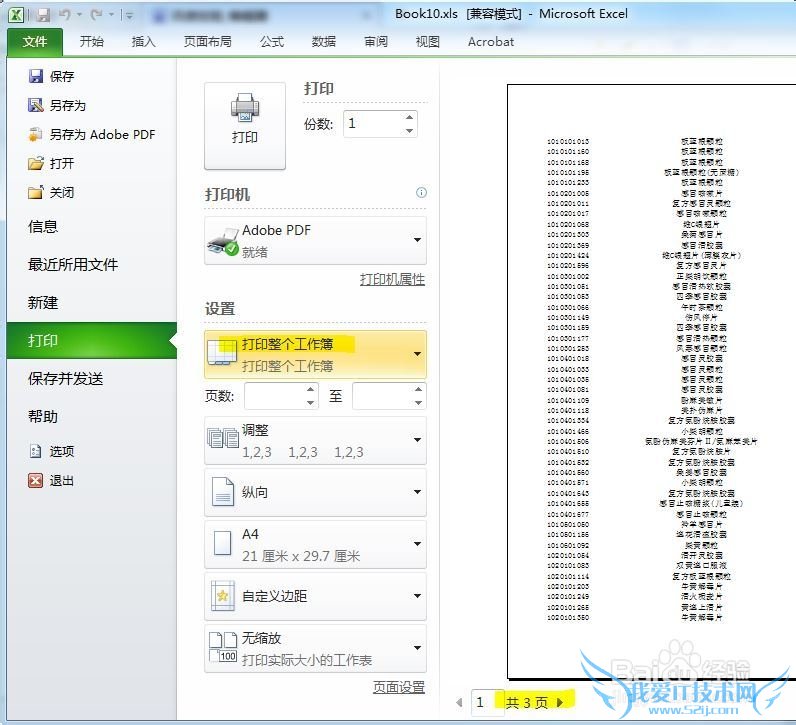Switch to the 页面布局 ribbon tab
The width and height of the screenshot is (796, 725).
click(208, 42)
